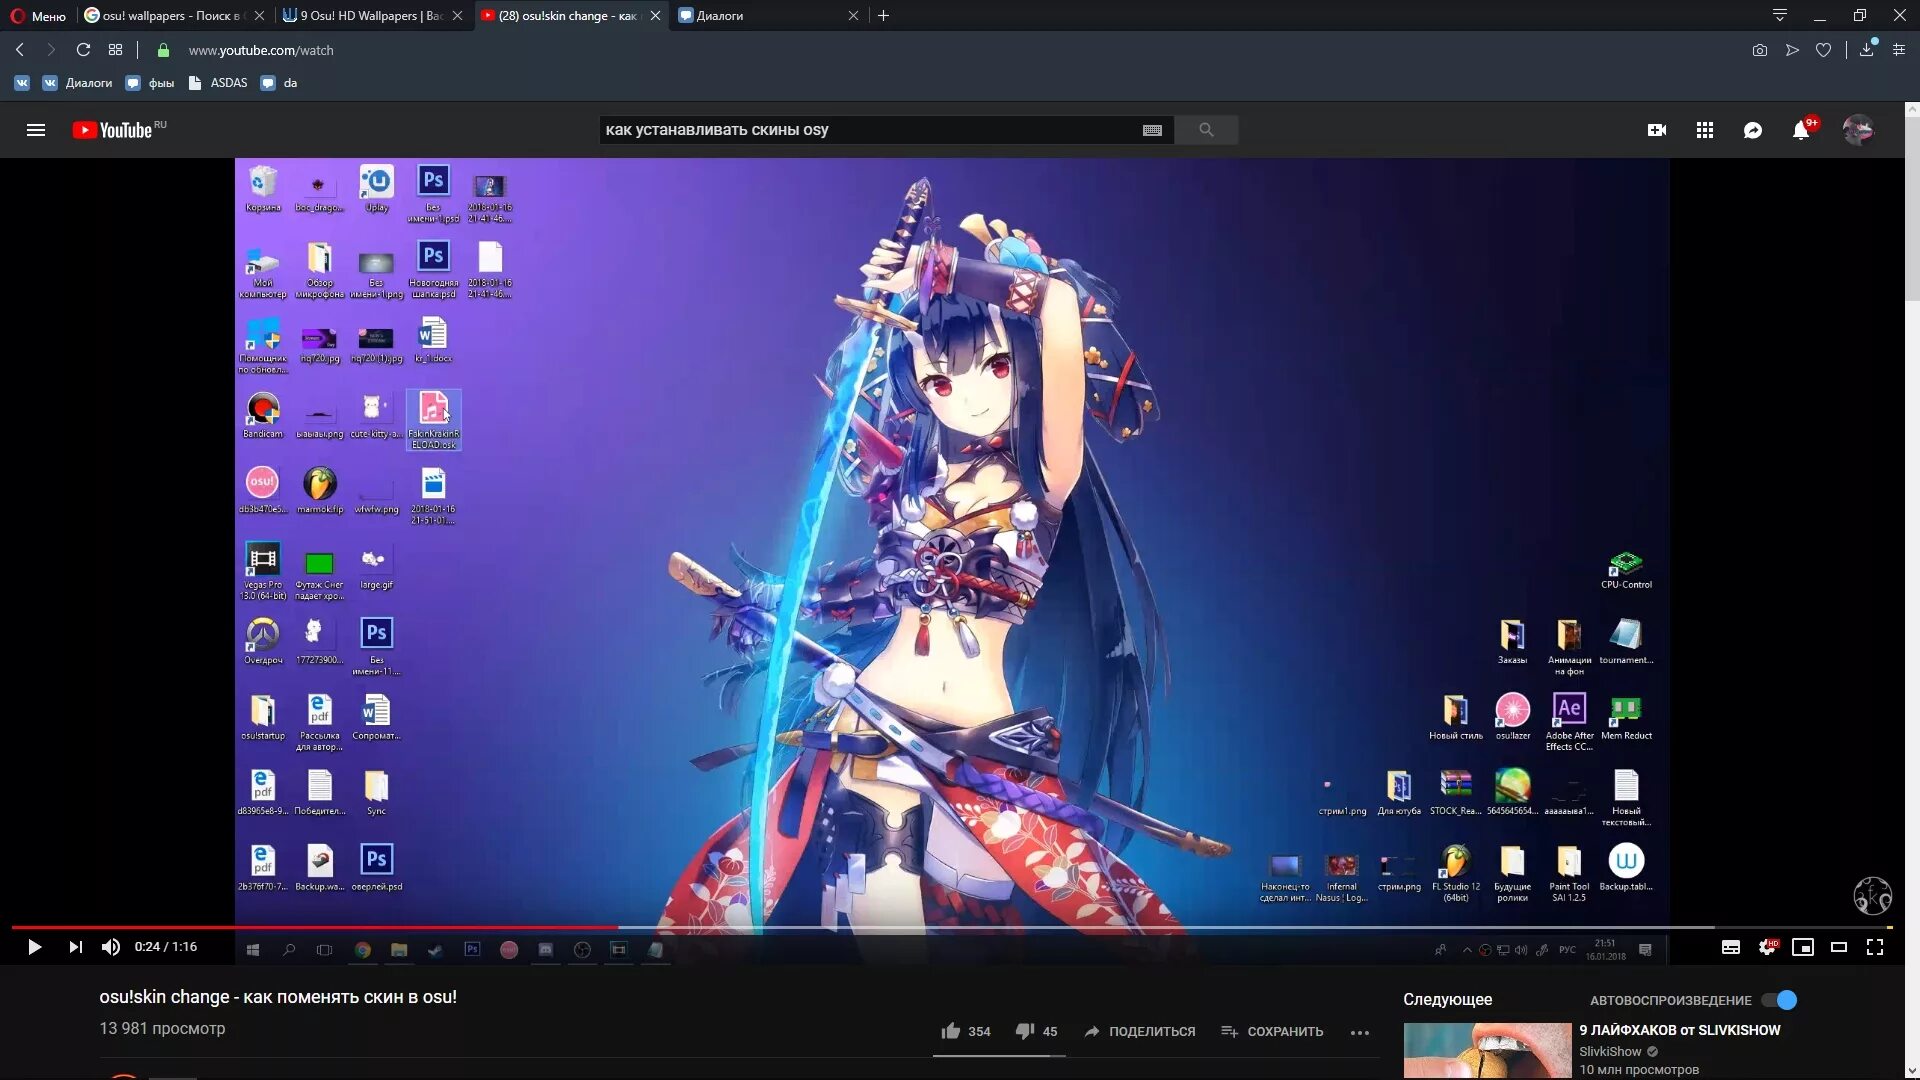Toggle autoplay switch for next video
Image resolution: width=1920 pixels, height=1080 pixels.
(x=1783, y=998)
